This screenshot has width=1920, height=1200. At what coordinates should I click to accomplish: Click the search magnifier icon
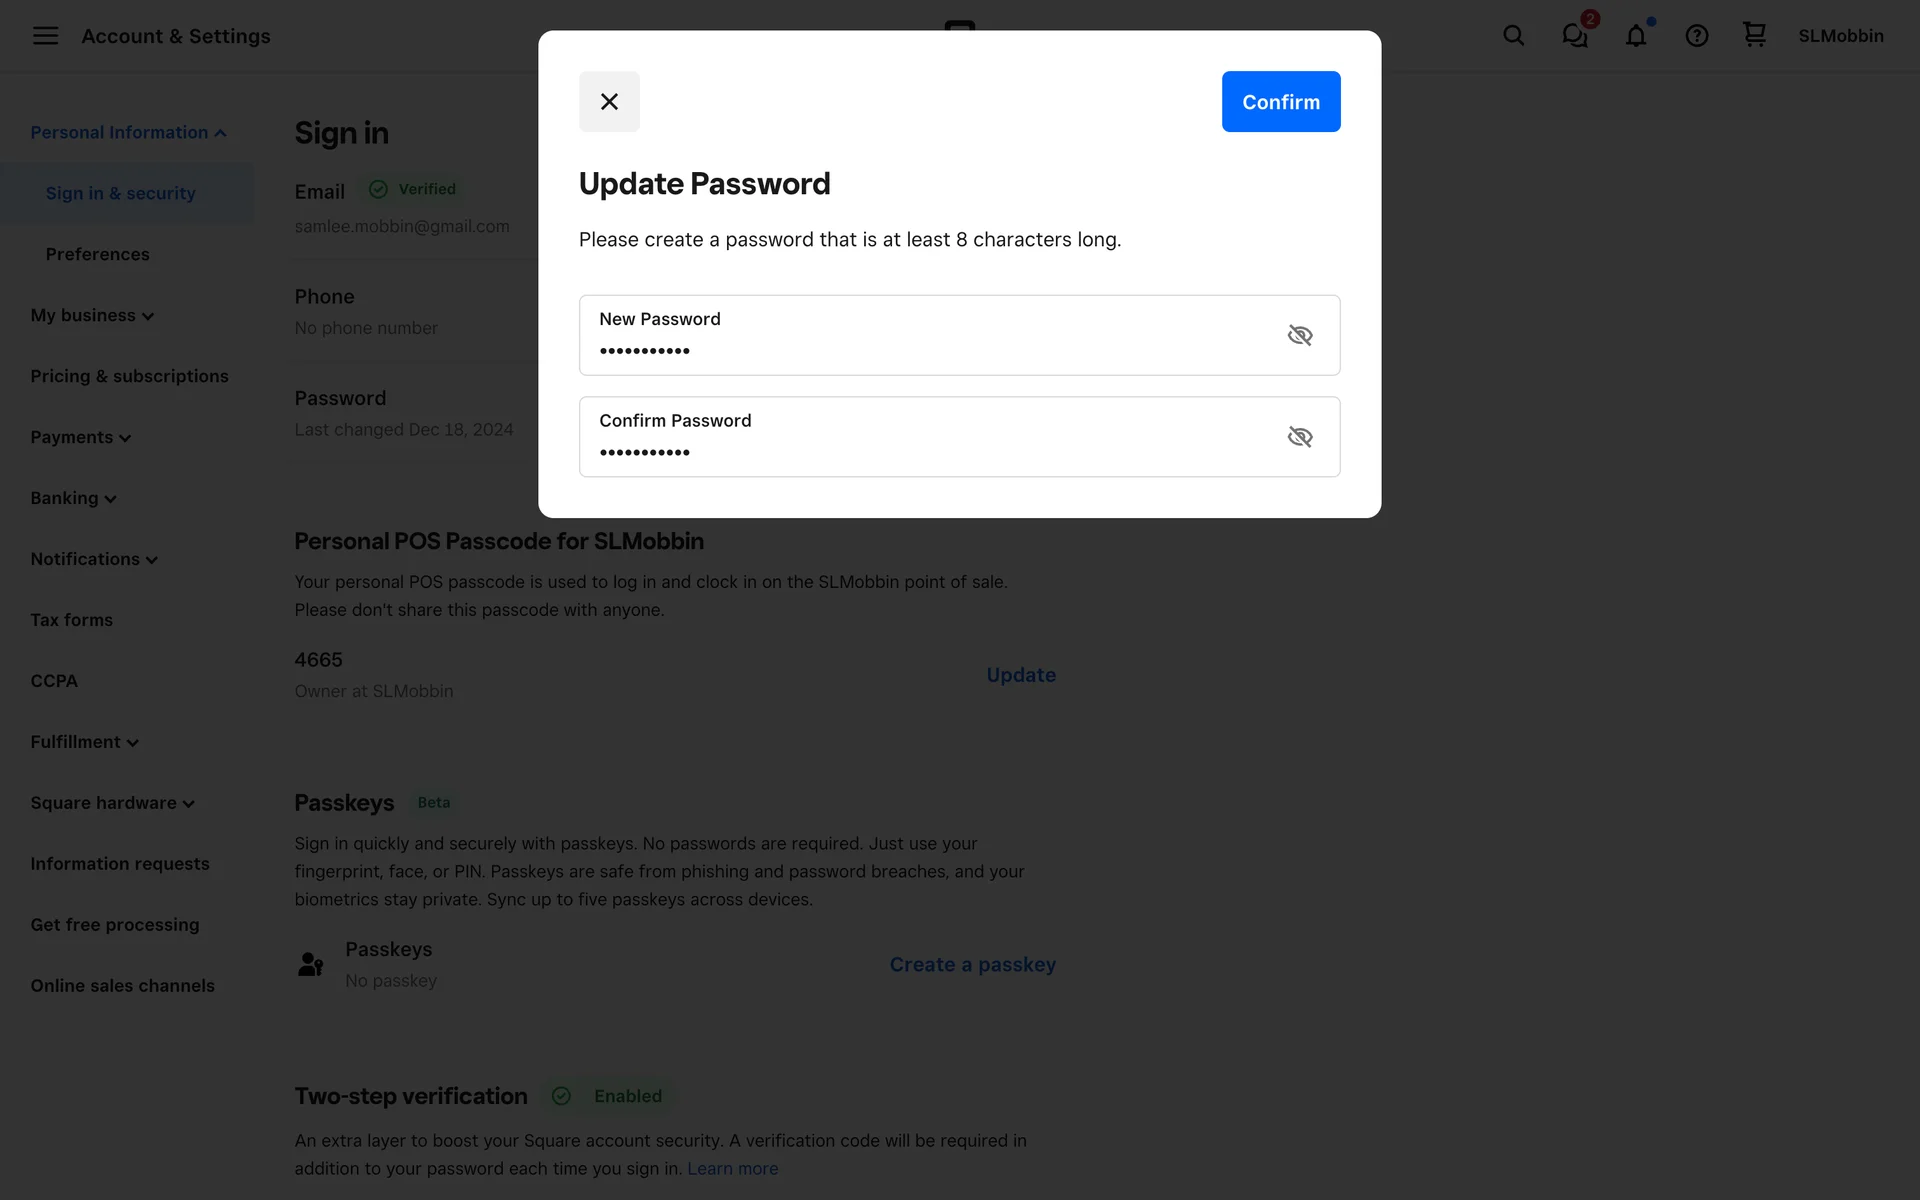click(1513, 36)
